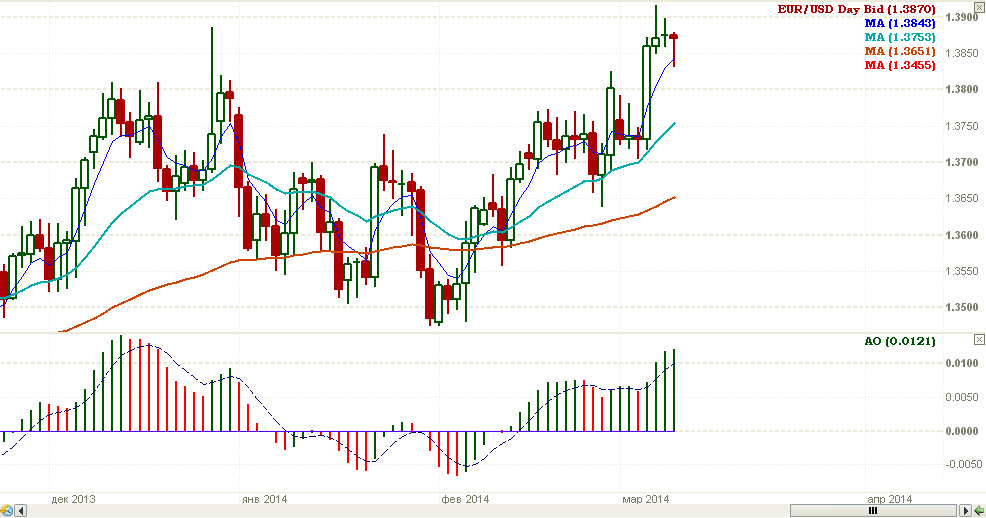Click the 1.3500 price axis label
The image size is (986, 518).
click(x=962, y=307)
